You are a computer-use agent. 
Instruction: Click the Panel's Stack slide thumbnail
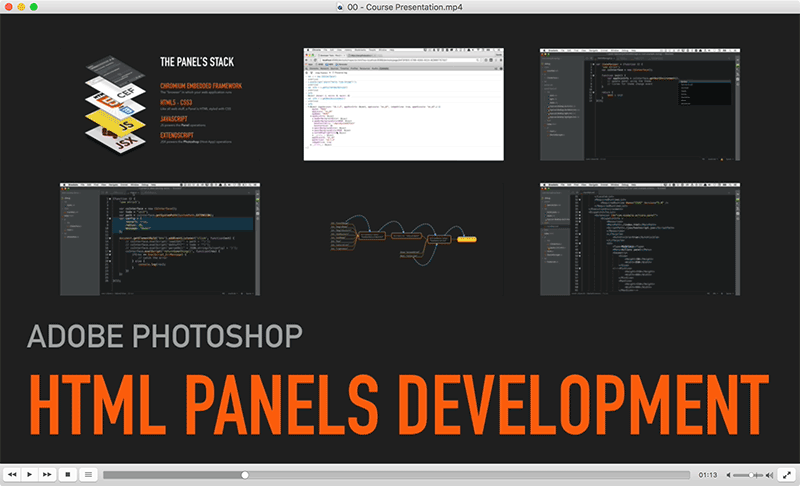(160, 105)
